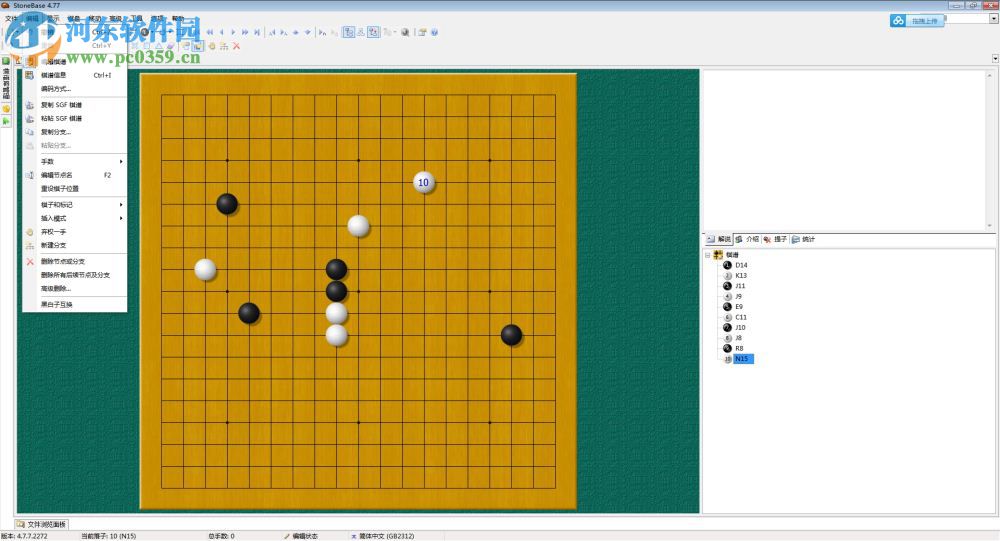Switch to the 解说 tab
The width and height of the screenshot is (1000, 541).
point(719,239)
